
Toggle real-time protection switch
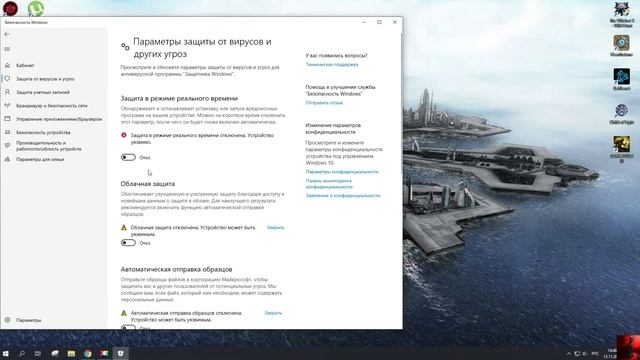pos(128,157)
